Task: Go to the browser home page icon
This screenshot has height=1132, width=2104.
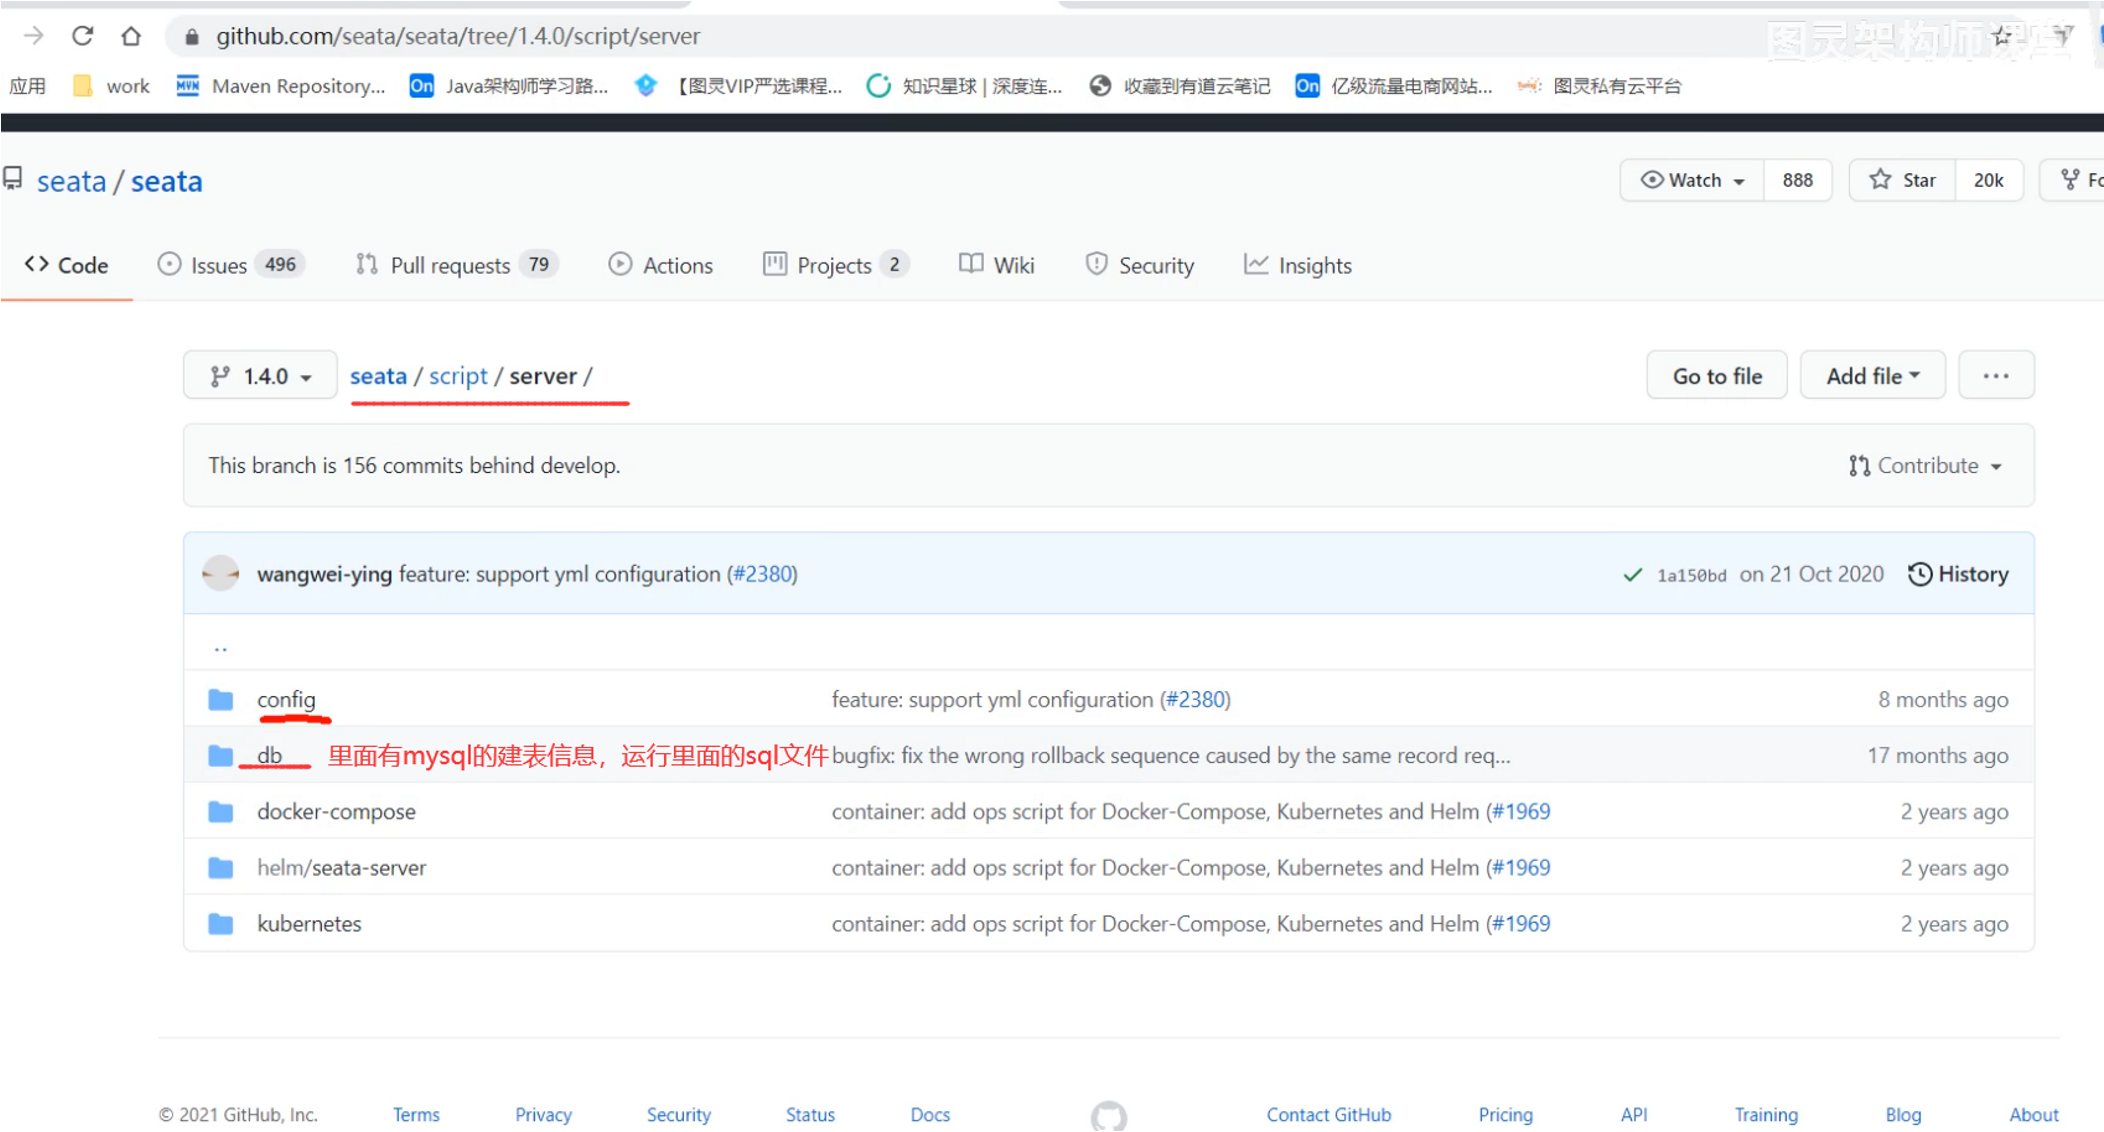Action: click(x=131, y=36)
